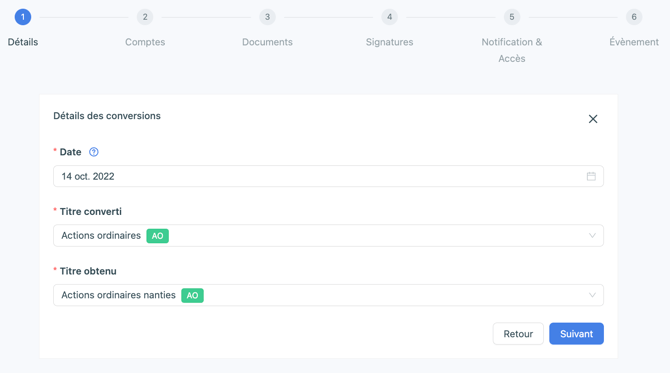Screen dimensions: 670x373
Task: Click the Suivant button
Action: 576,334
